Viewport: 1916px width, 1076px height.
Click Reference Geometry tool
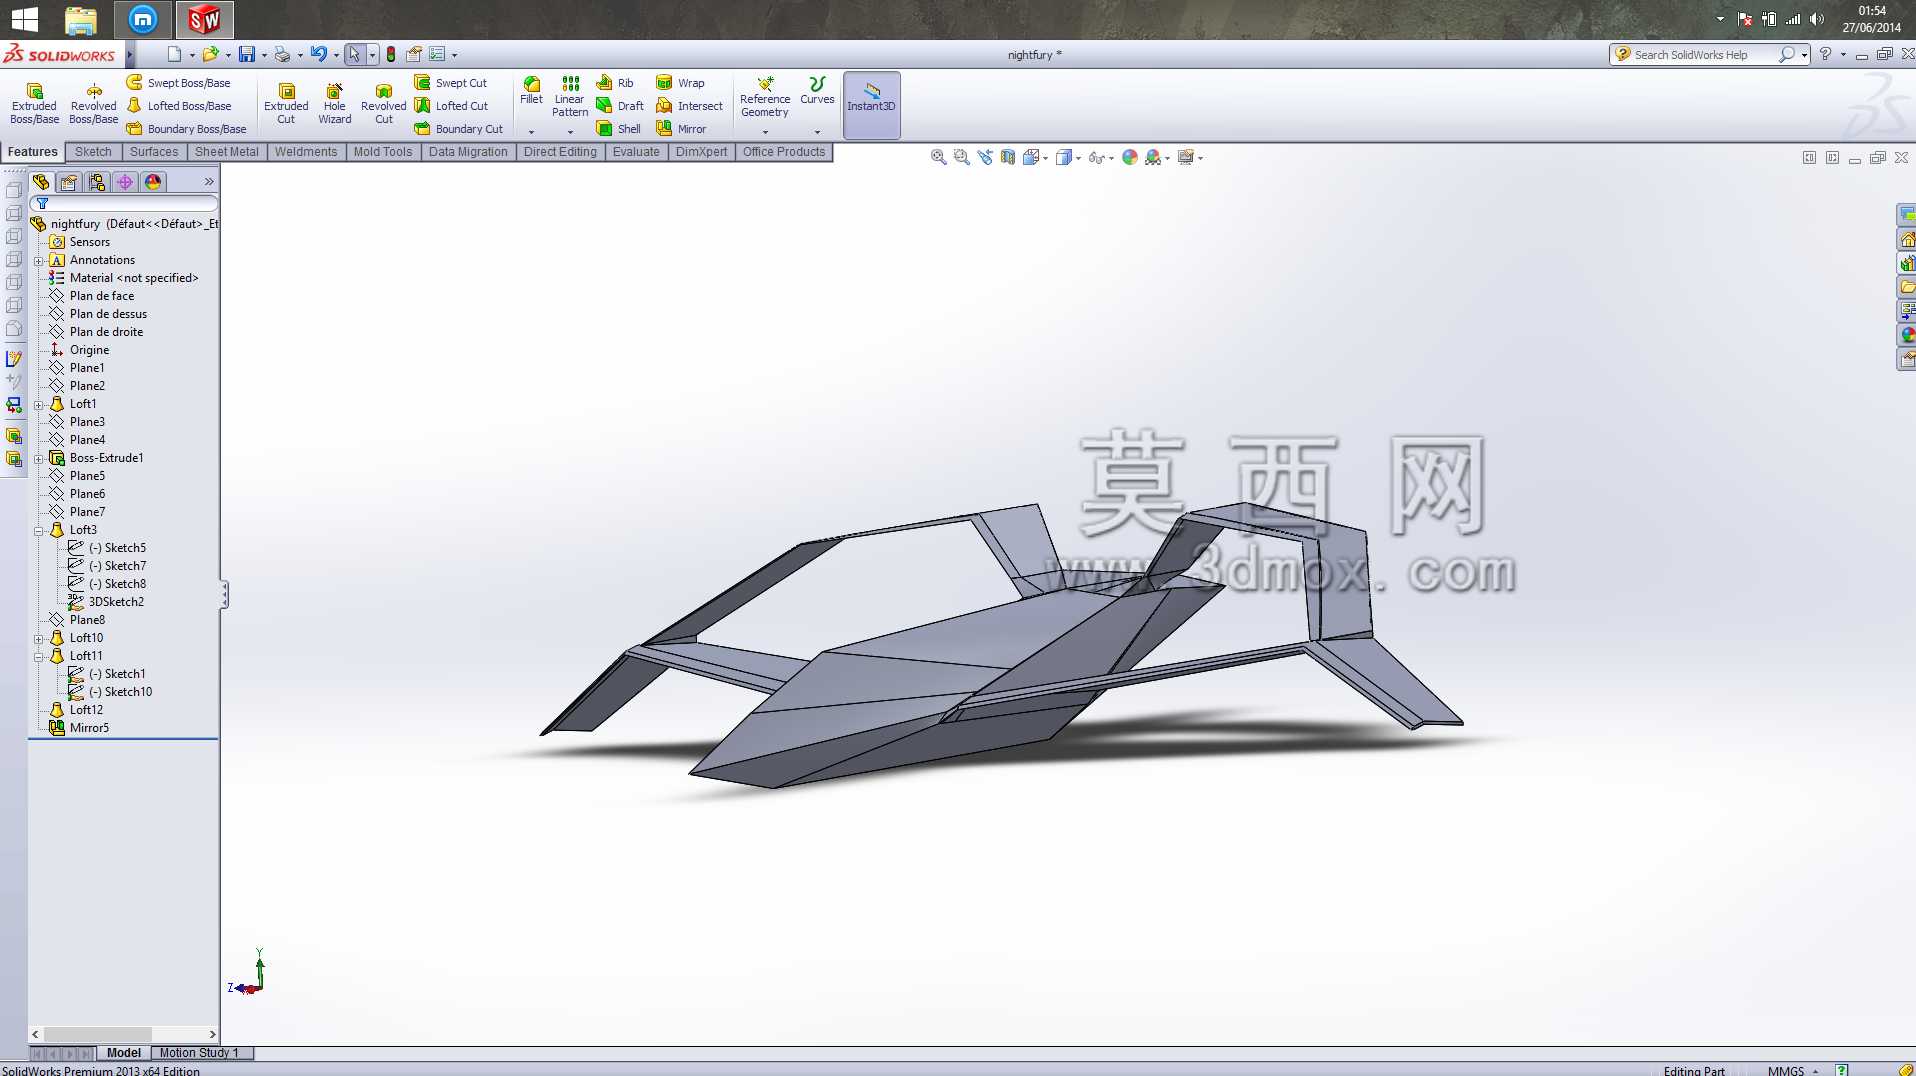point(765,96)
